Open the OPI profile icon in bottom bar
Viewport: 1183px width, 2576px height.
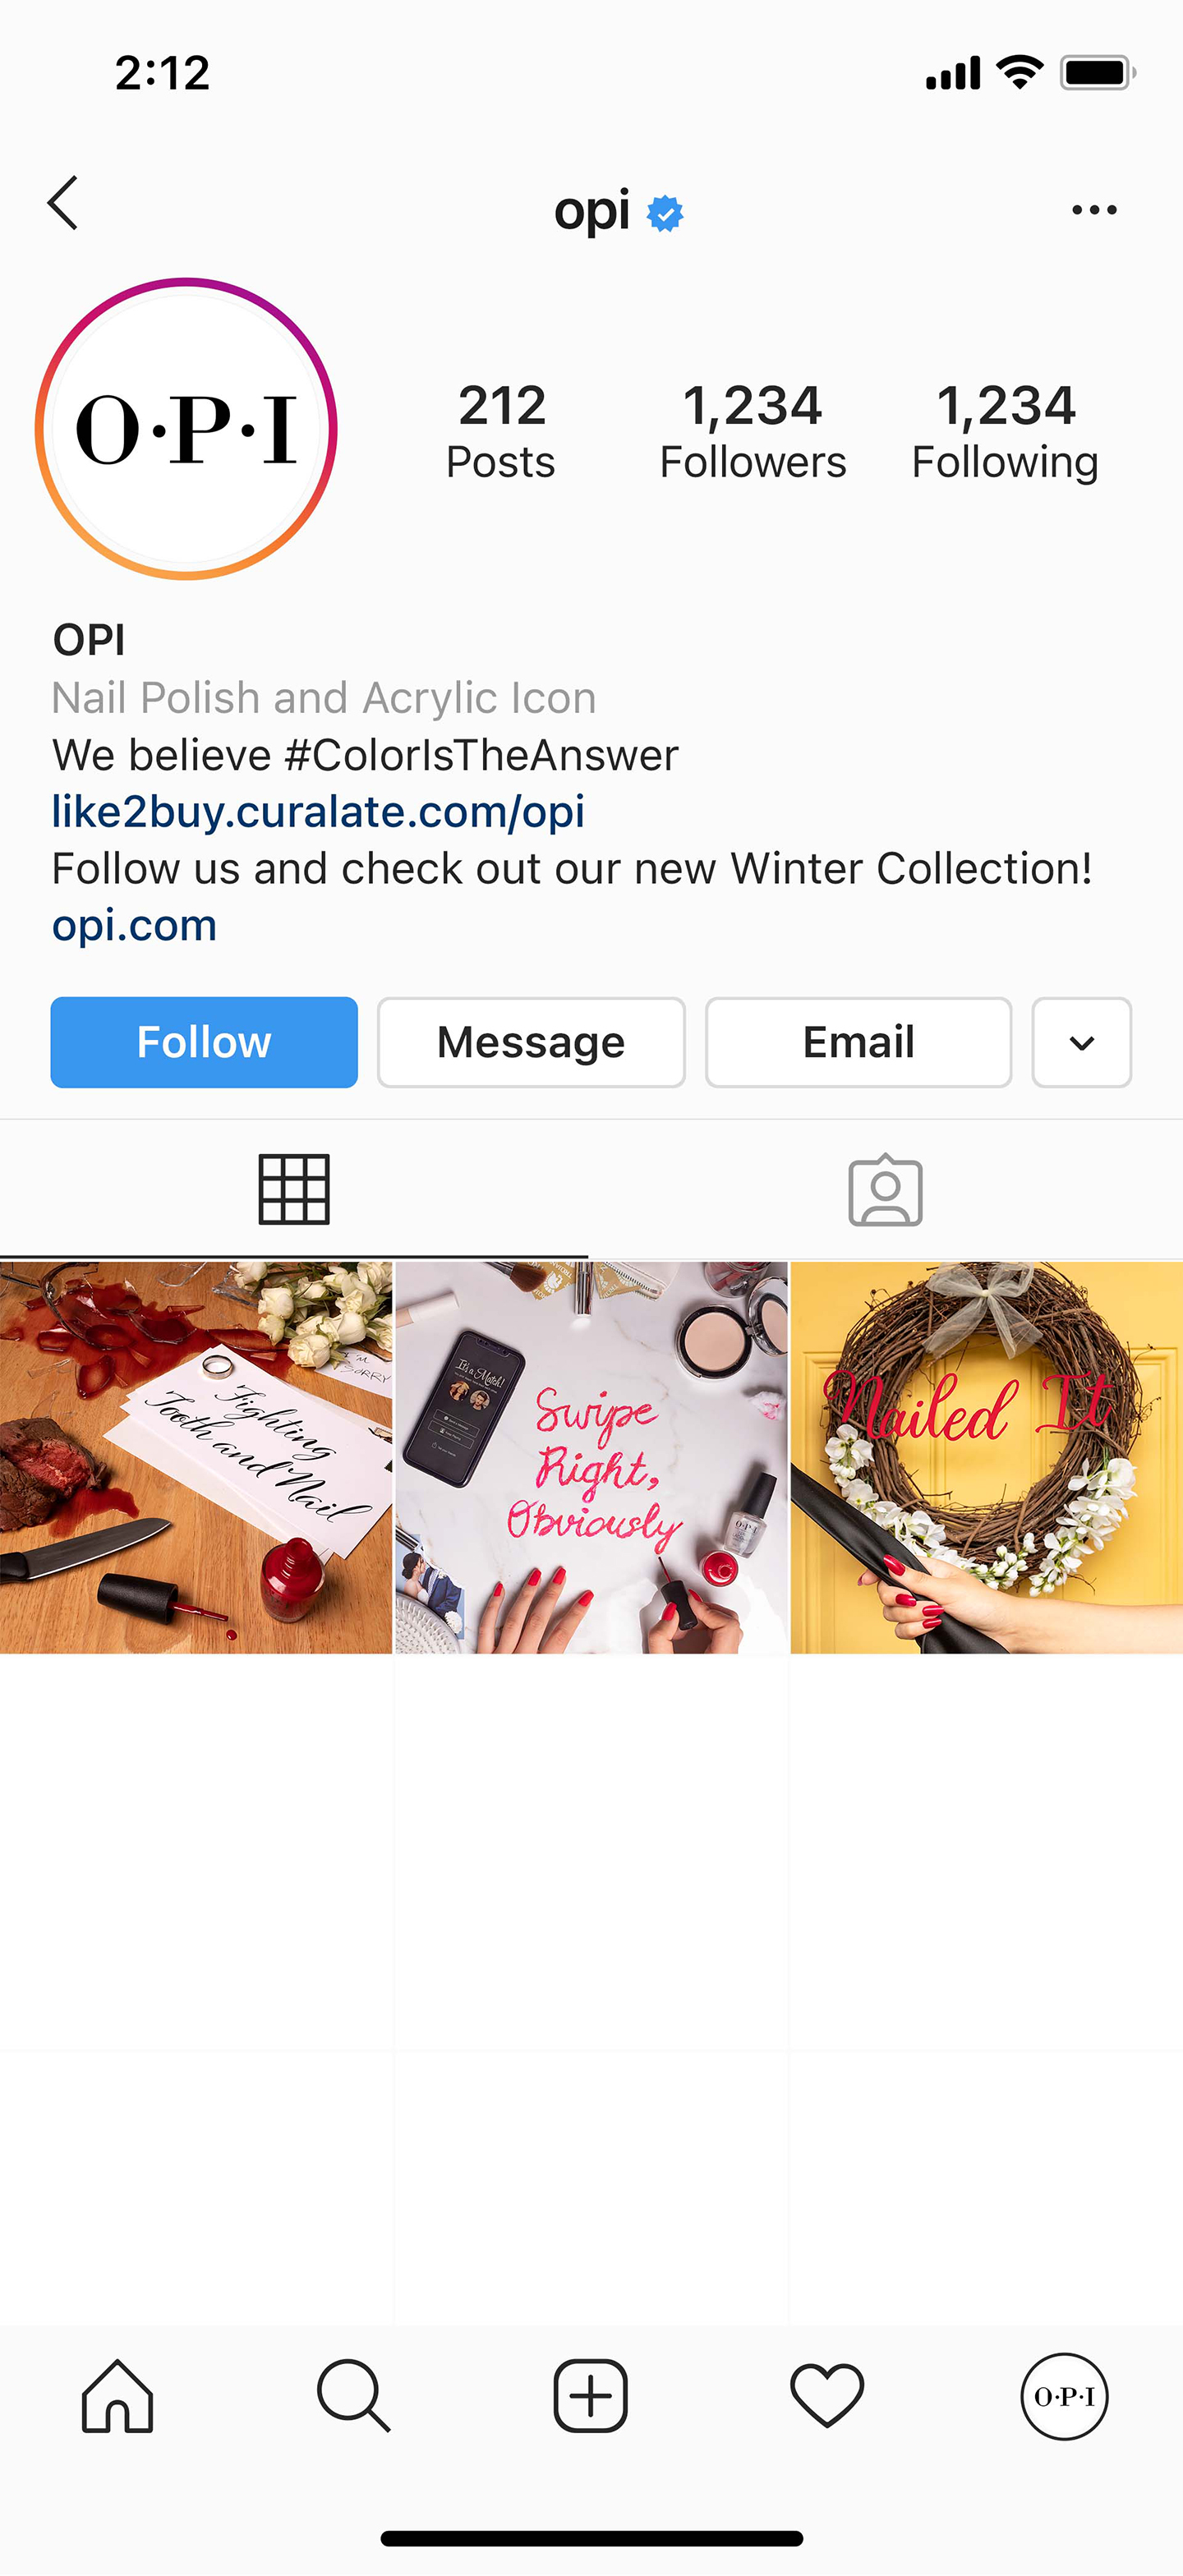pyautogui.click(x=1064, y=2396)
